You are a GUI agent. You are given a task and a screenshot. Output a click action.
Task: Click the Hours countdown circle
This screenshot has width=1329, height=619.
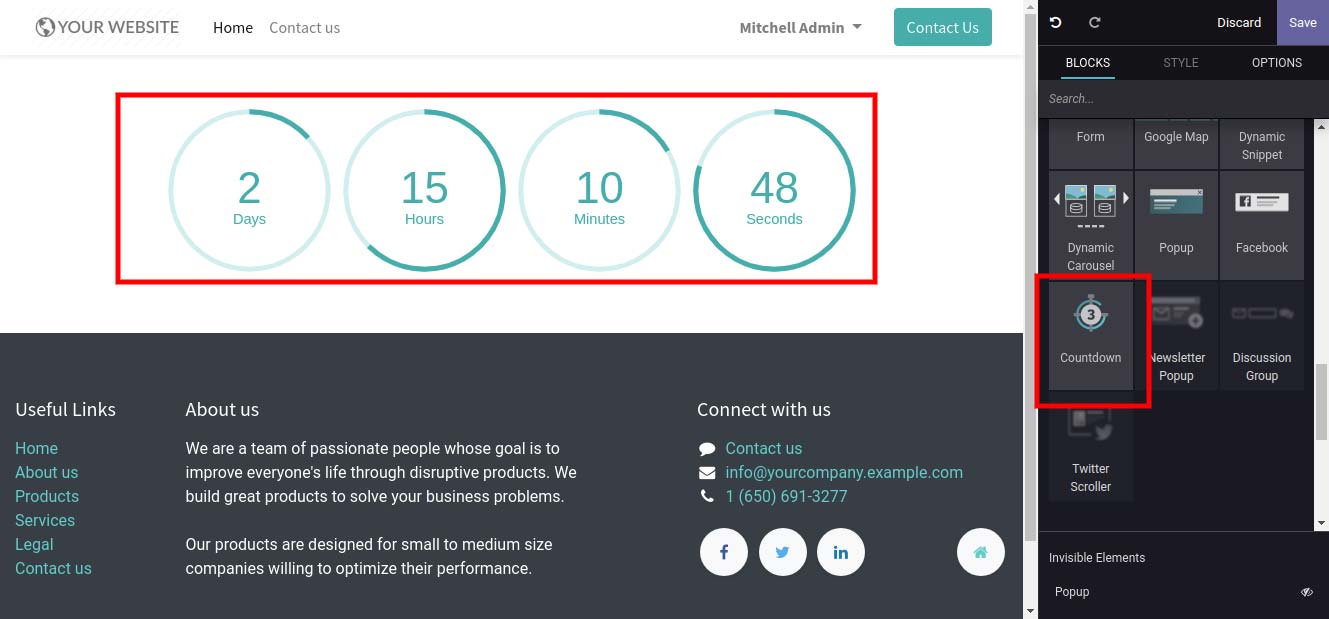coord(424,190)
